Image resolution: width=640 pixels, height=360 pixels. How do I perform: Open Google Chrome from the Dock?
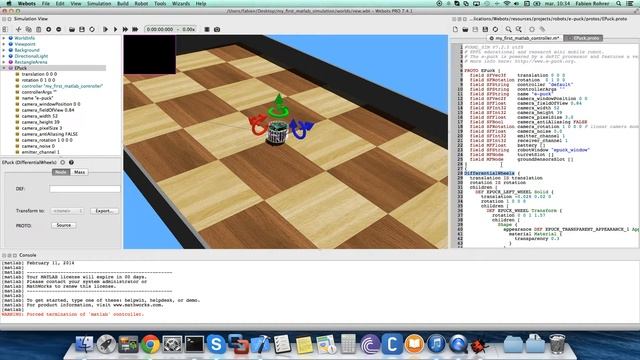click(150, 344)
